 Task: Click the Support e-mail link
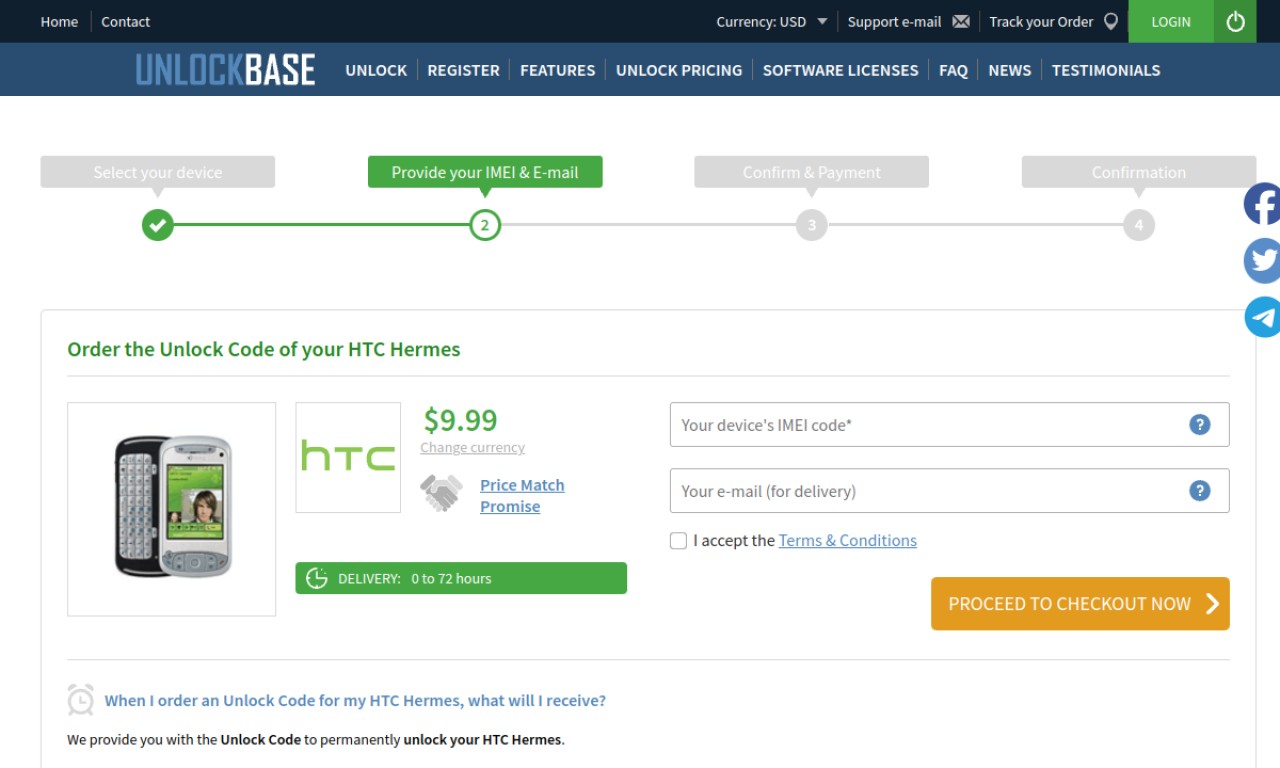click(x=894, y=21)
